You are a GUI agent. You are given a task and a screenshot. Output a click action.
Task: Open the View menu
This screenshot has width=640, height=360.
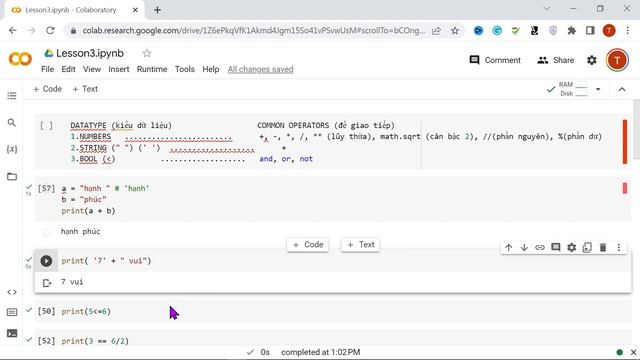click(92, 69)
